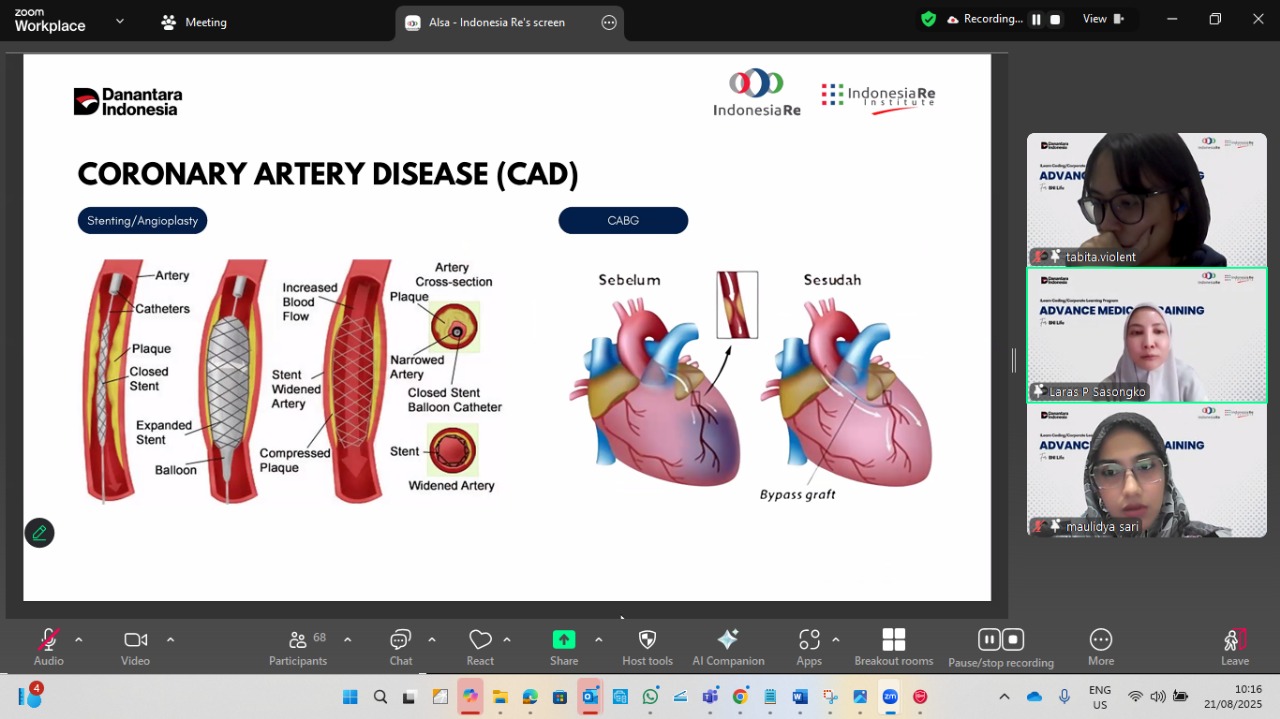Click the annotation pencil icon on slide
The width and height of the screenshot is (1280, 719).
(40, 533)
